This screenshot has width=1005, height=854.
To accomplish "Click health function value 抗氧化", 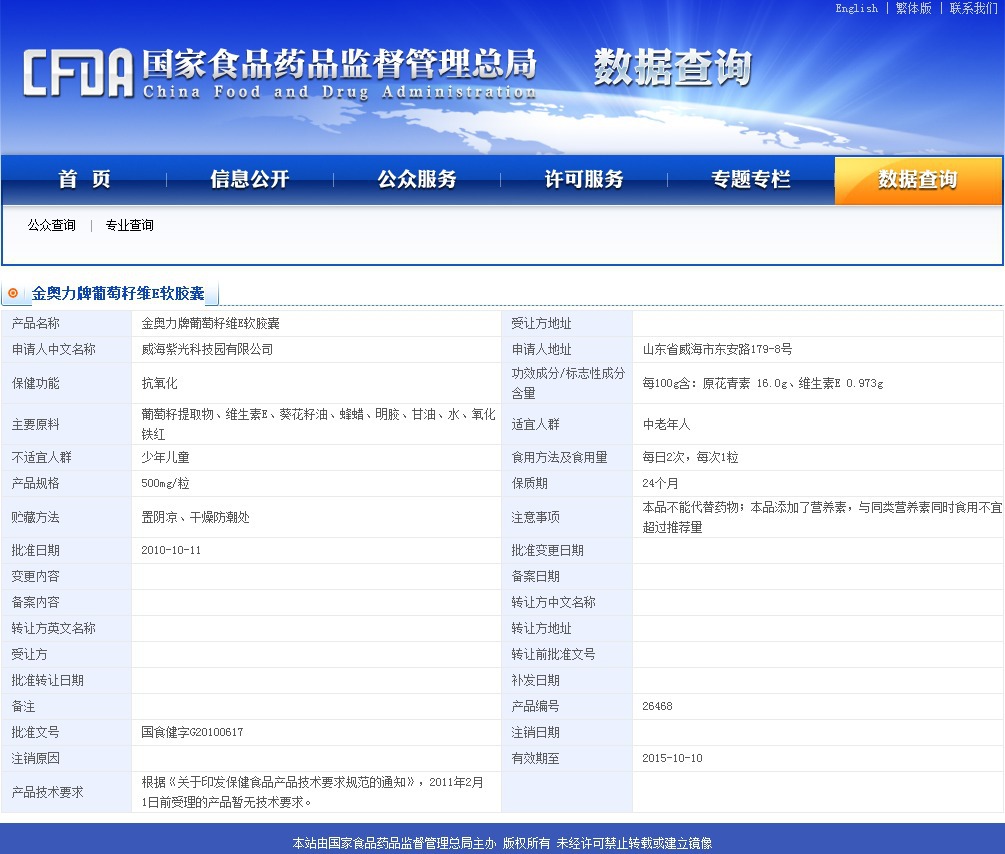I will point(159,383).
